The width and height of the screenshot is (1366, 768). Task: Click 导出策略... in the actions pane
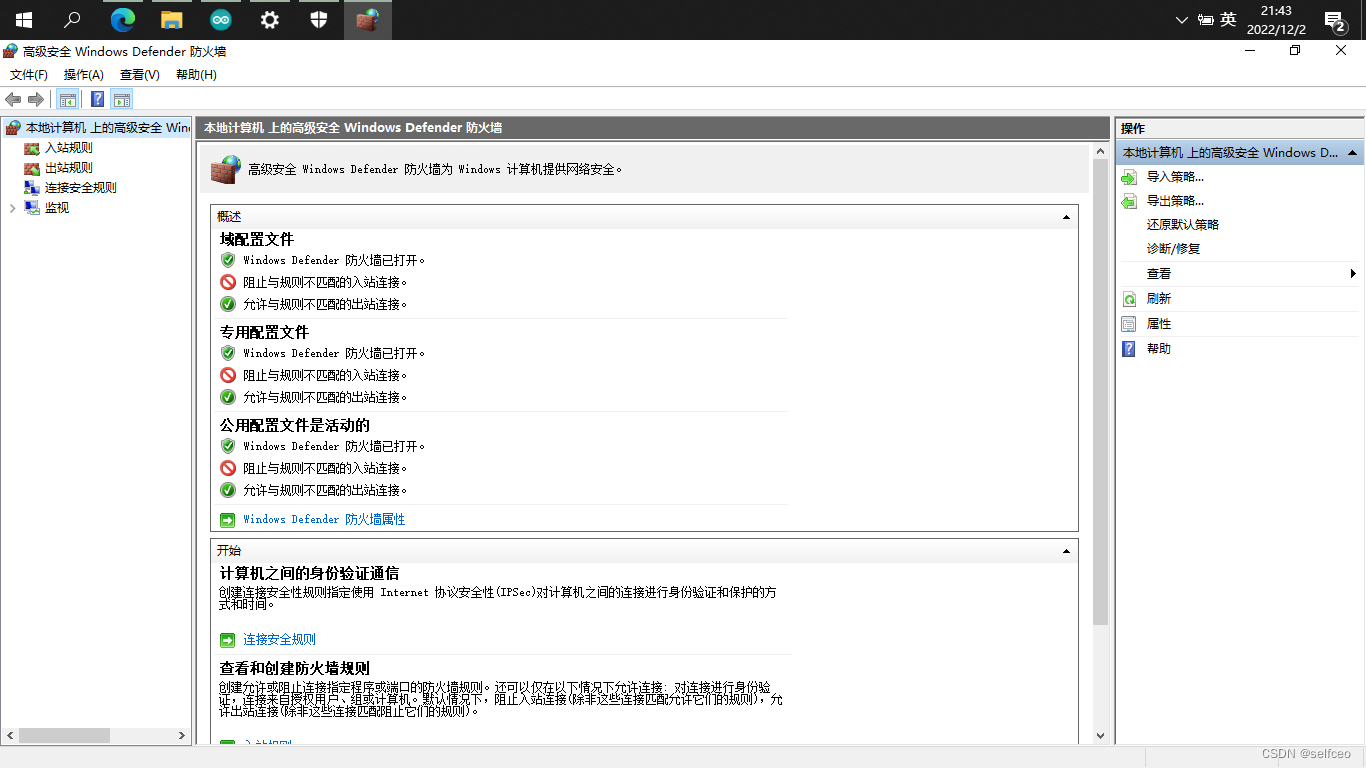[x=1175, y=201]
